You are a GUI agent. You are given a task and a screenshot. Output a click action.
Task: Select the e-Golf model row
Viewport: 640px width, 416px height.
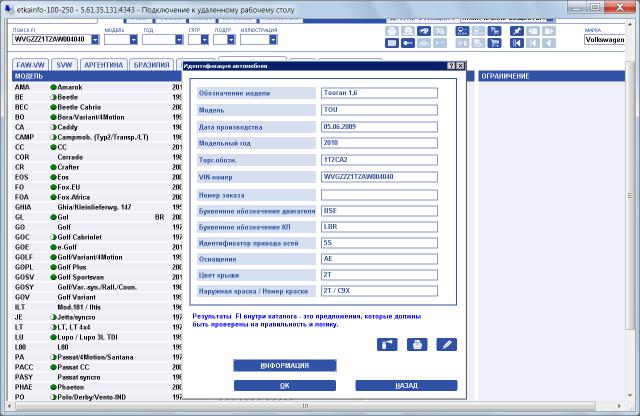point(97,247)
